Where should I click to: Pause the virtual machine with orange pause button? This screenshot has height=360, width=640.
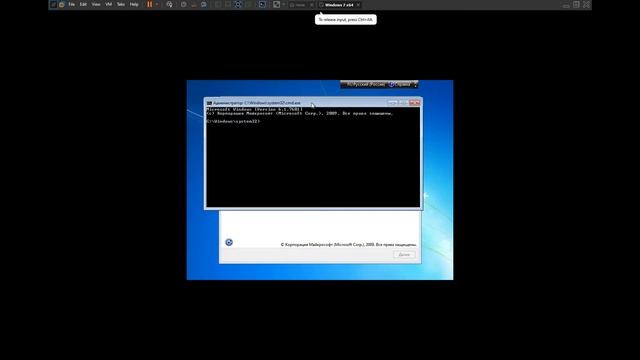pos(149,4)
